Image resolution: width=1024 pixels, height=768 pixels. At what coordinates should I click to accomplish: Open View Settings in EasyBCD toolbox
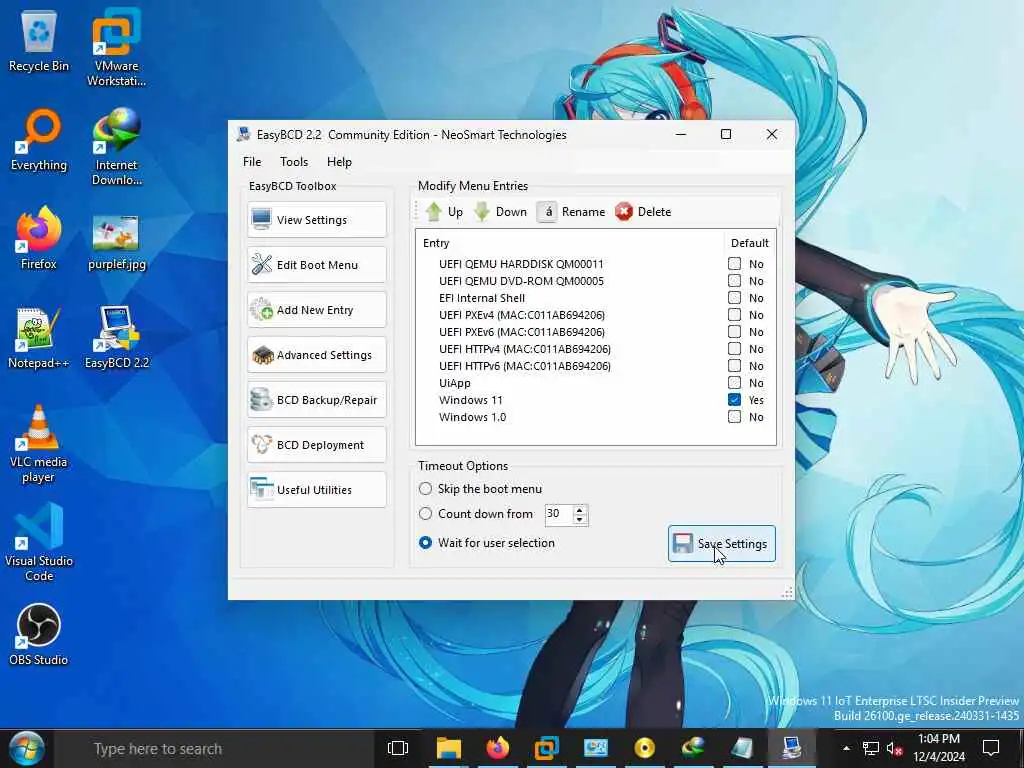pyautogui.click(x=317, y=219)
